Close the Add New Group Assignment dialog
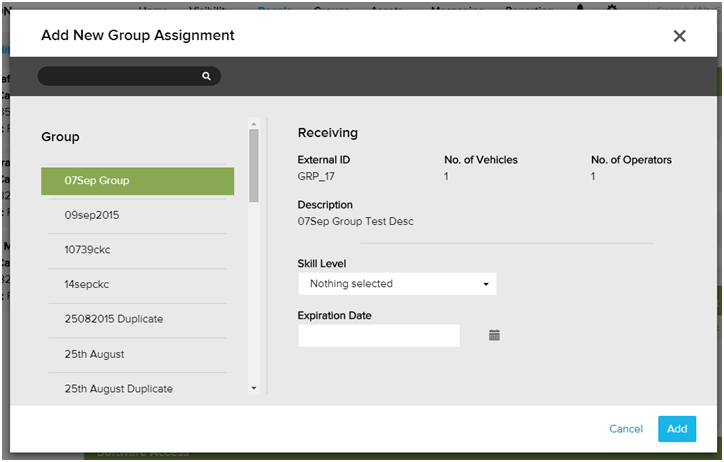Viewport: 724px width, 462px height. click(x=679, y=36)
